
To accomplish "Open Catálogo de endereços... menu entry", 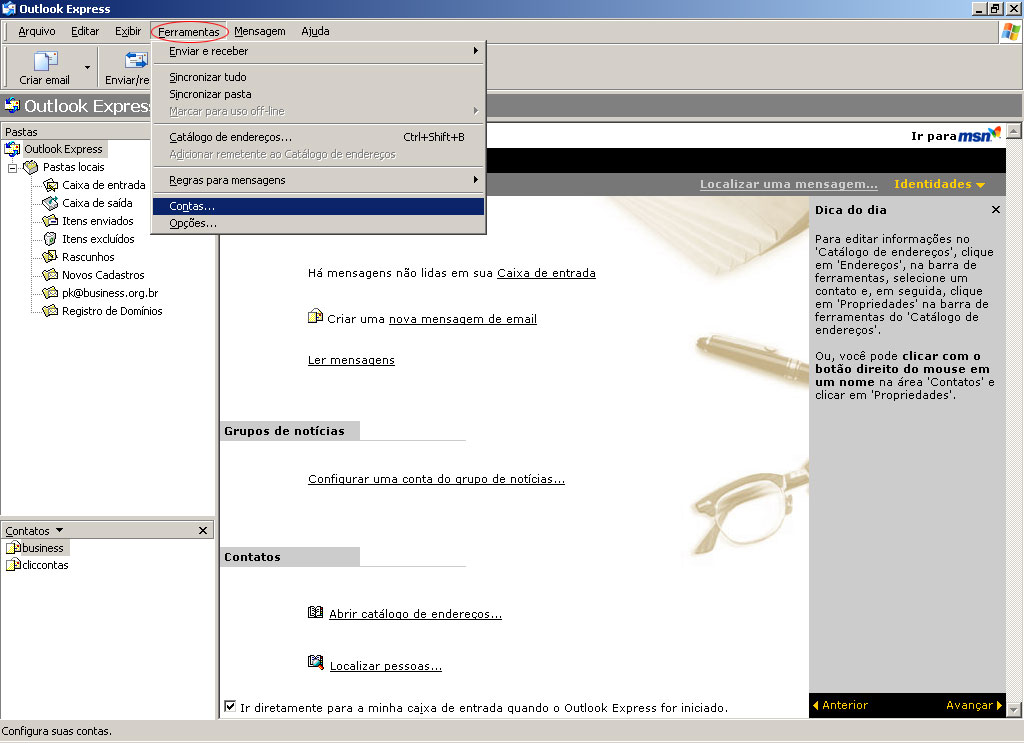I will (319, 137).
